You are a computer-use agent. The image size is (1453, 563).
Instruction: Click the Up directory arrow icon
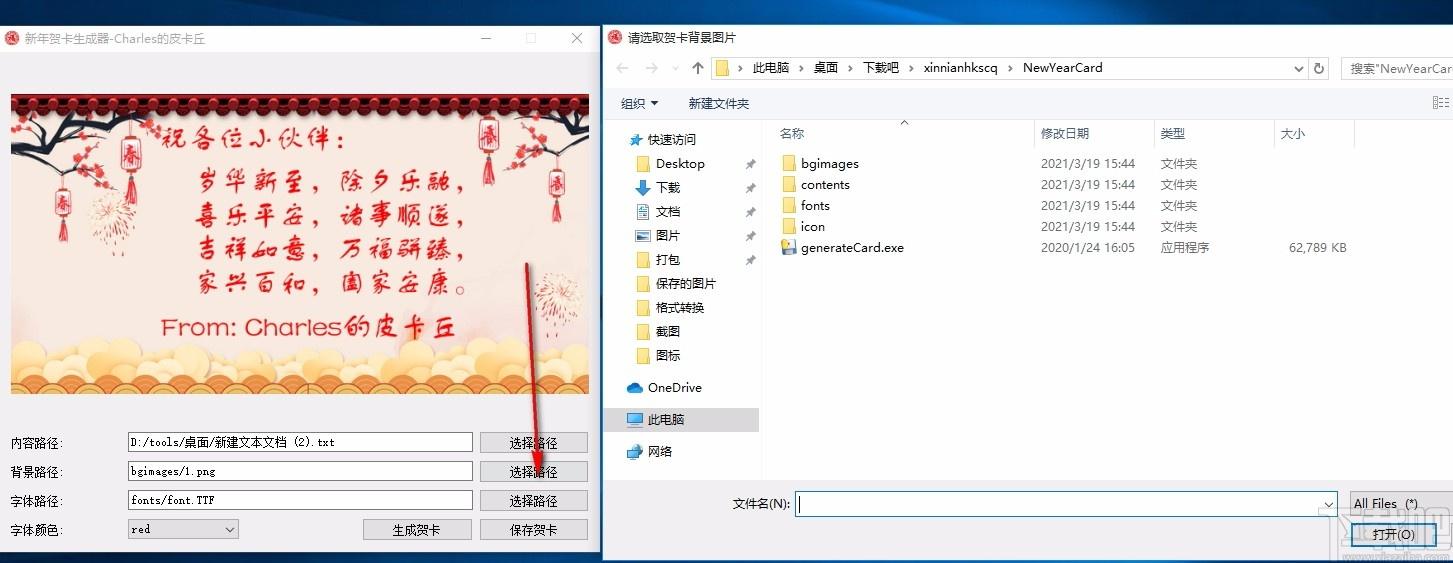tap(698, 68)
